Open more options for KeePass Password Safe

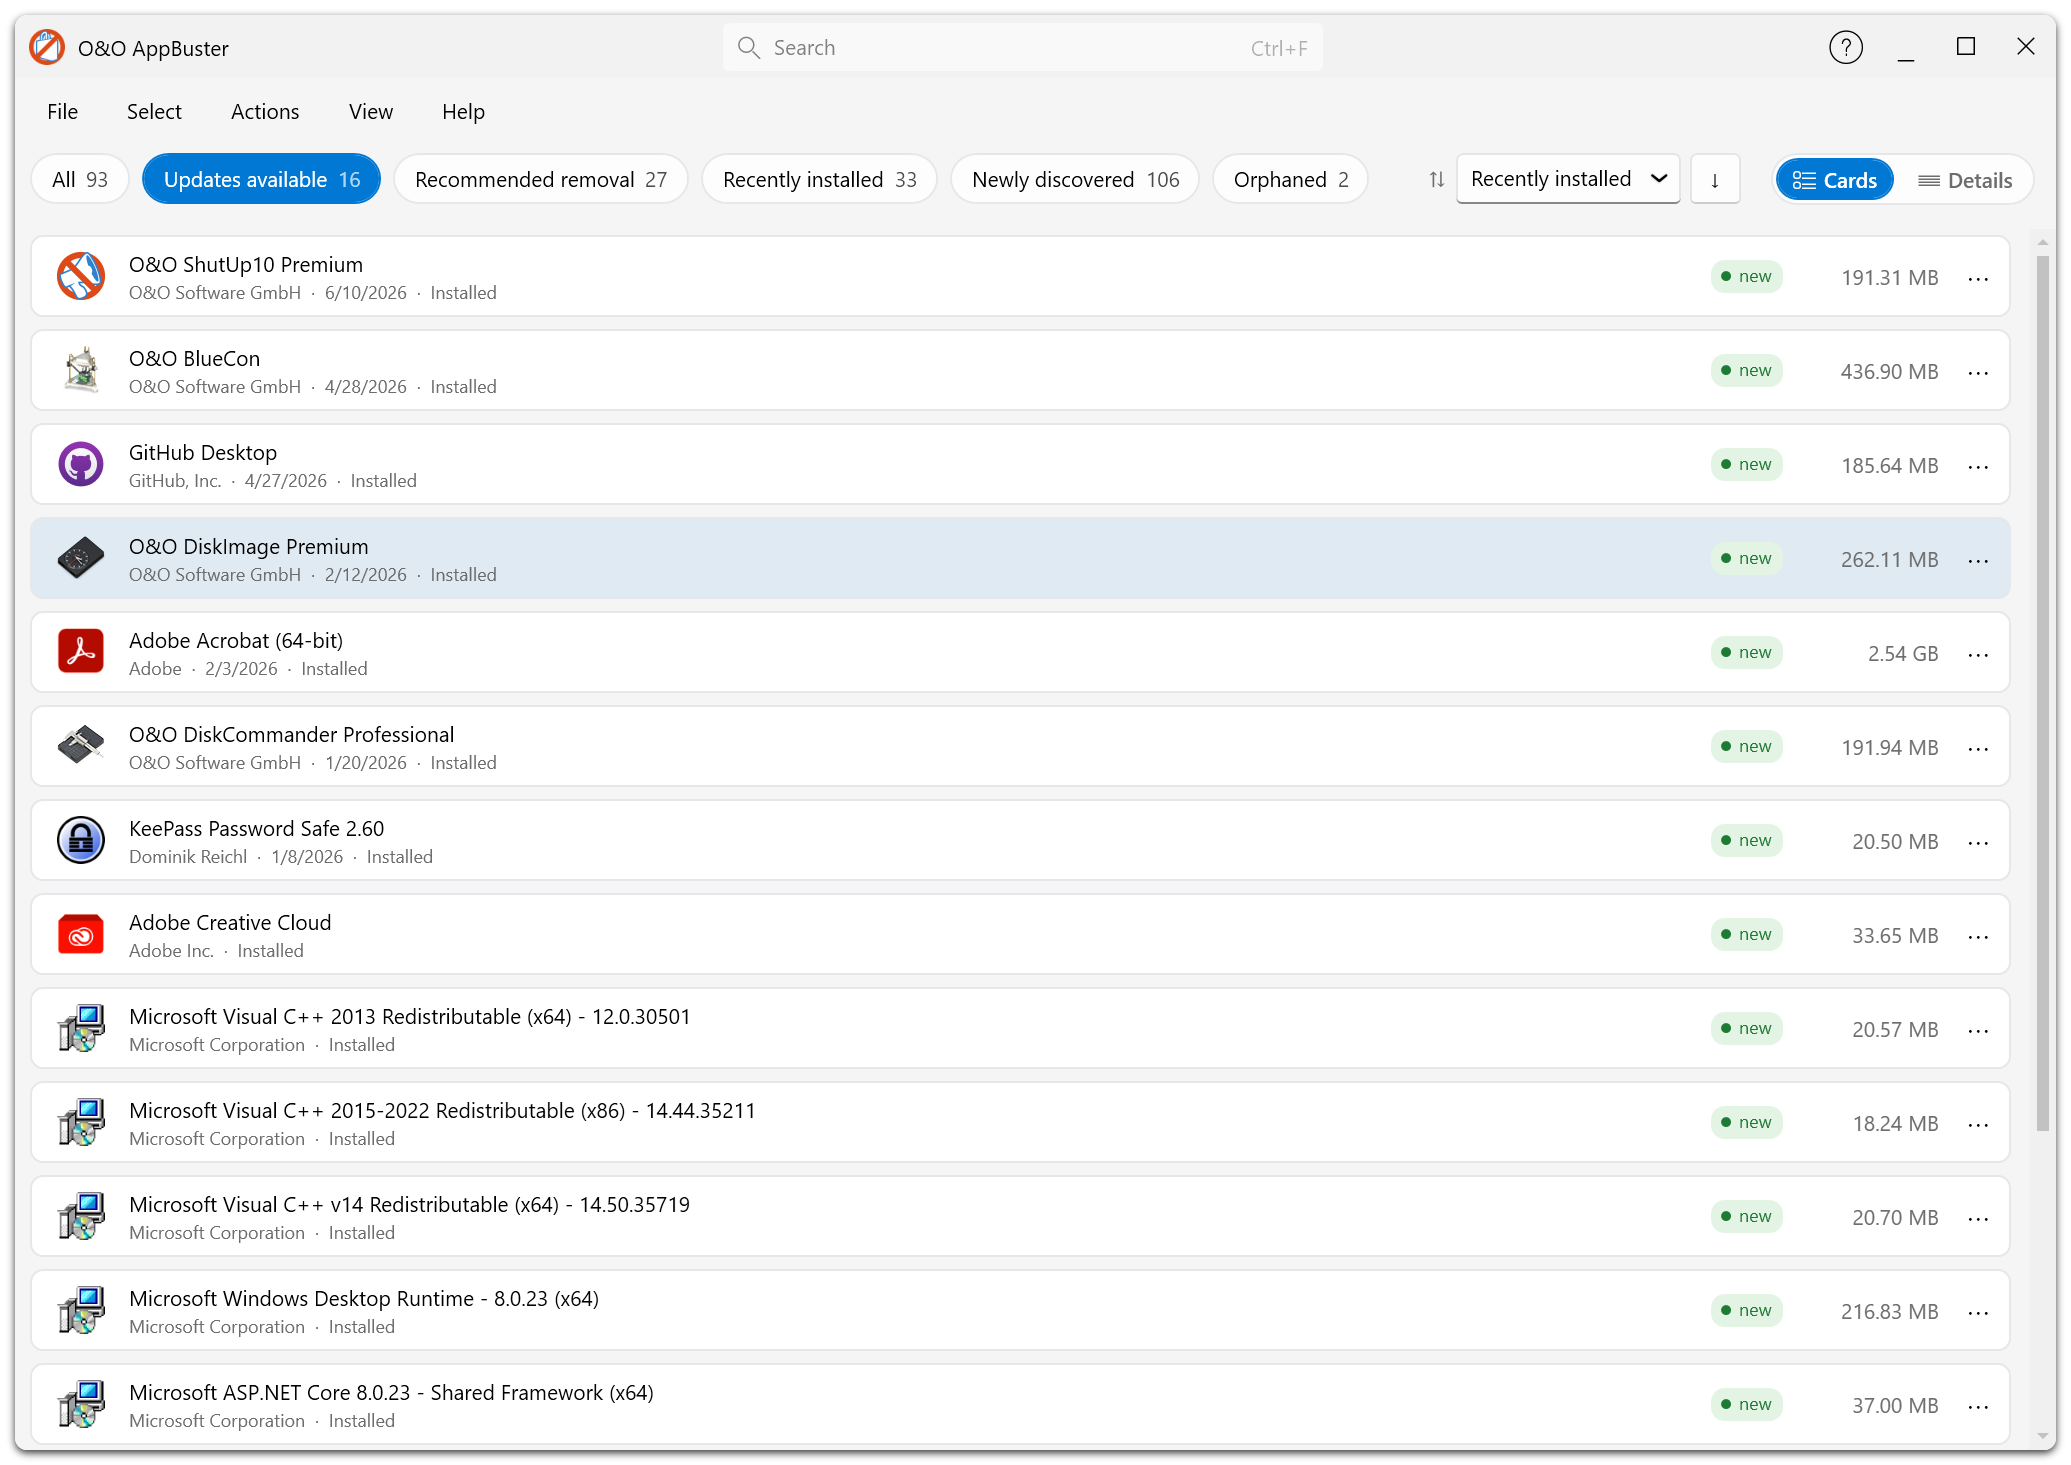(1978, 843)
